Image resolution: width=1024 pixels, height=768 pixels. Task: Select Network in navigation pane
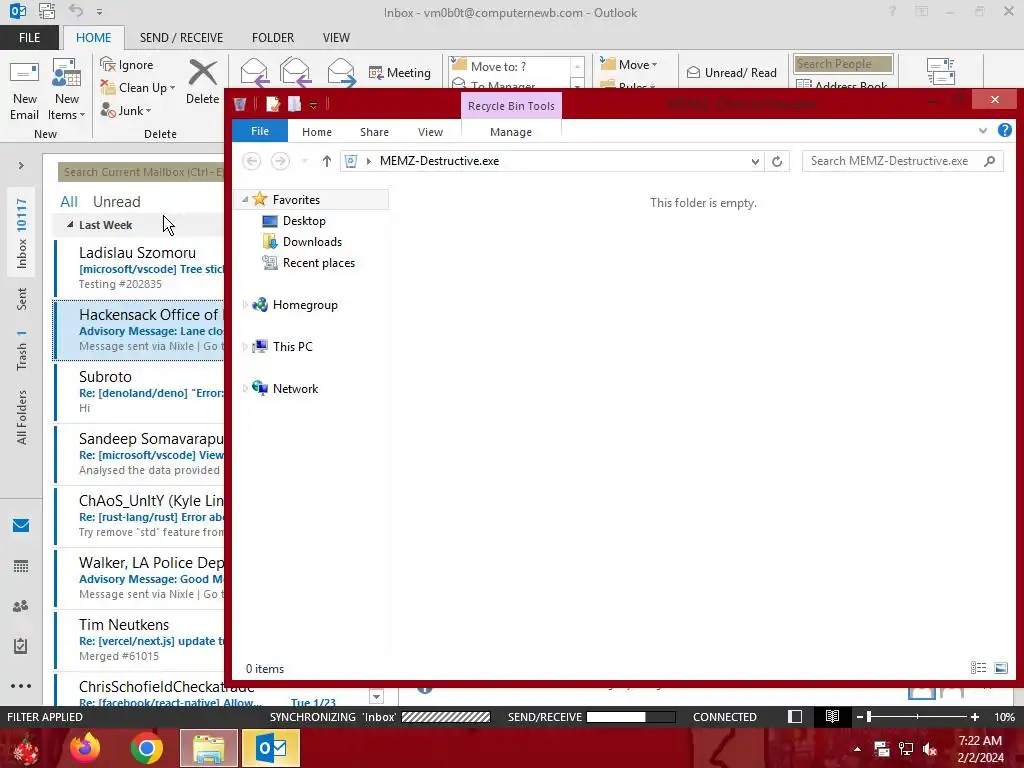click(295, 389)
